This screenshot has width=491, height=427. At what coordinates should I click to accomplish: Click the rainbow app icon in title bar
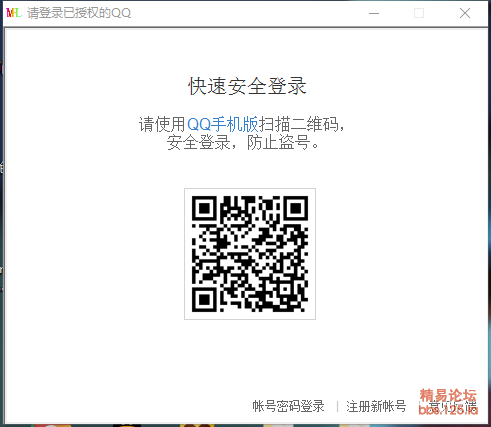pos(14,13)
